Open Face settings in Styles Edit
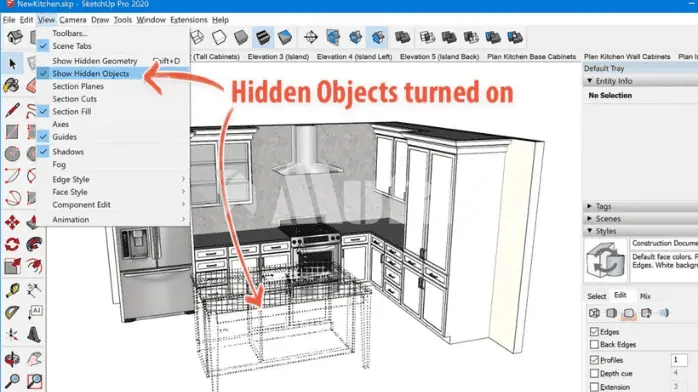The image size is (698, 392). [612, 313]
